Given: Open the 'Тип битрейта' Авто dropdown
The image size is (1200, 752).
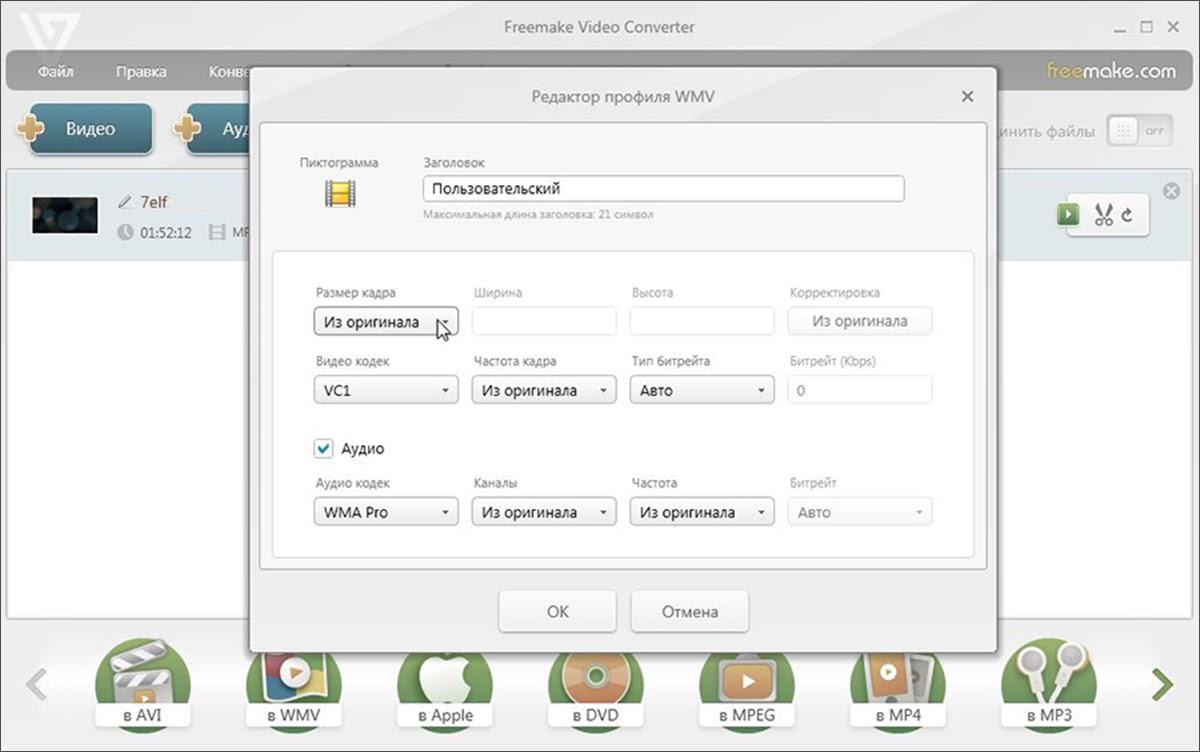Looking at the screenshot, I should coord(702,390).
